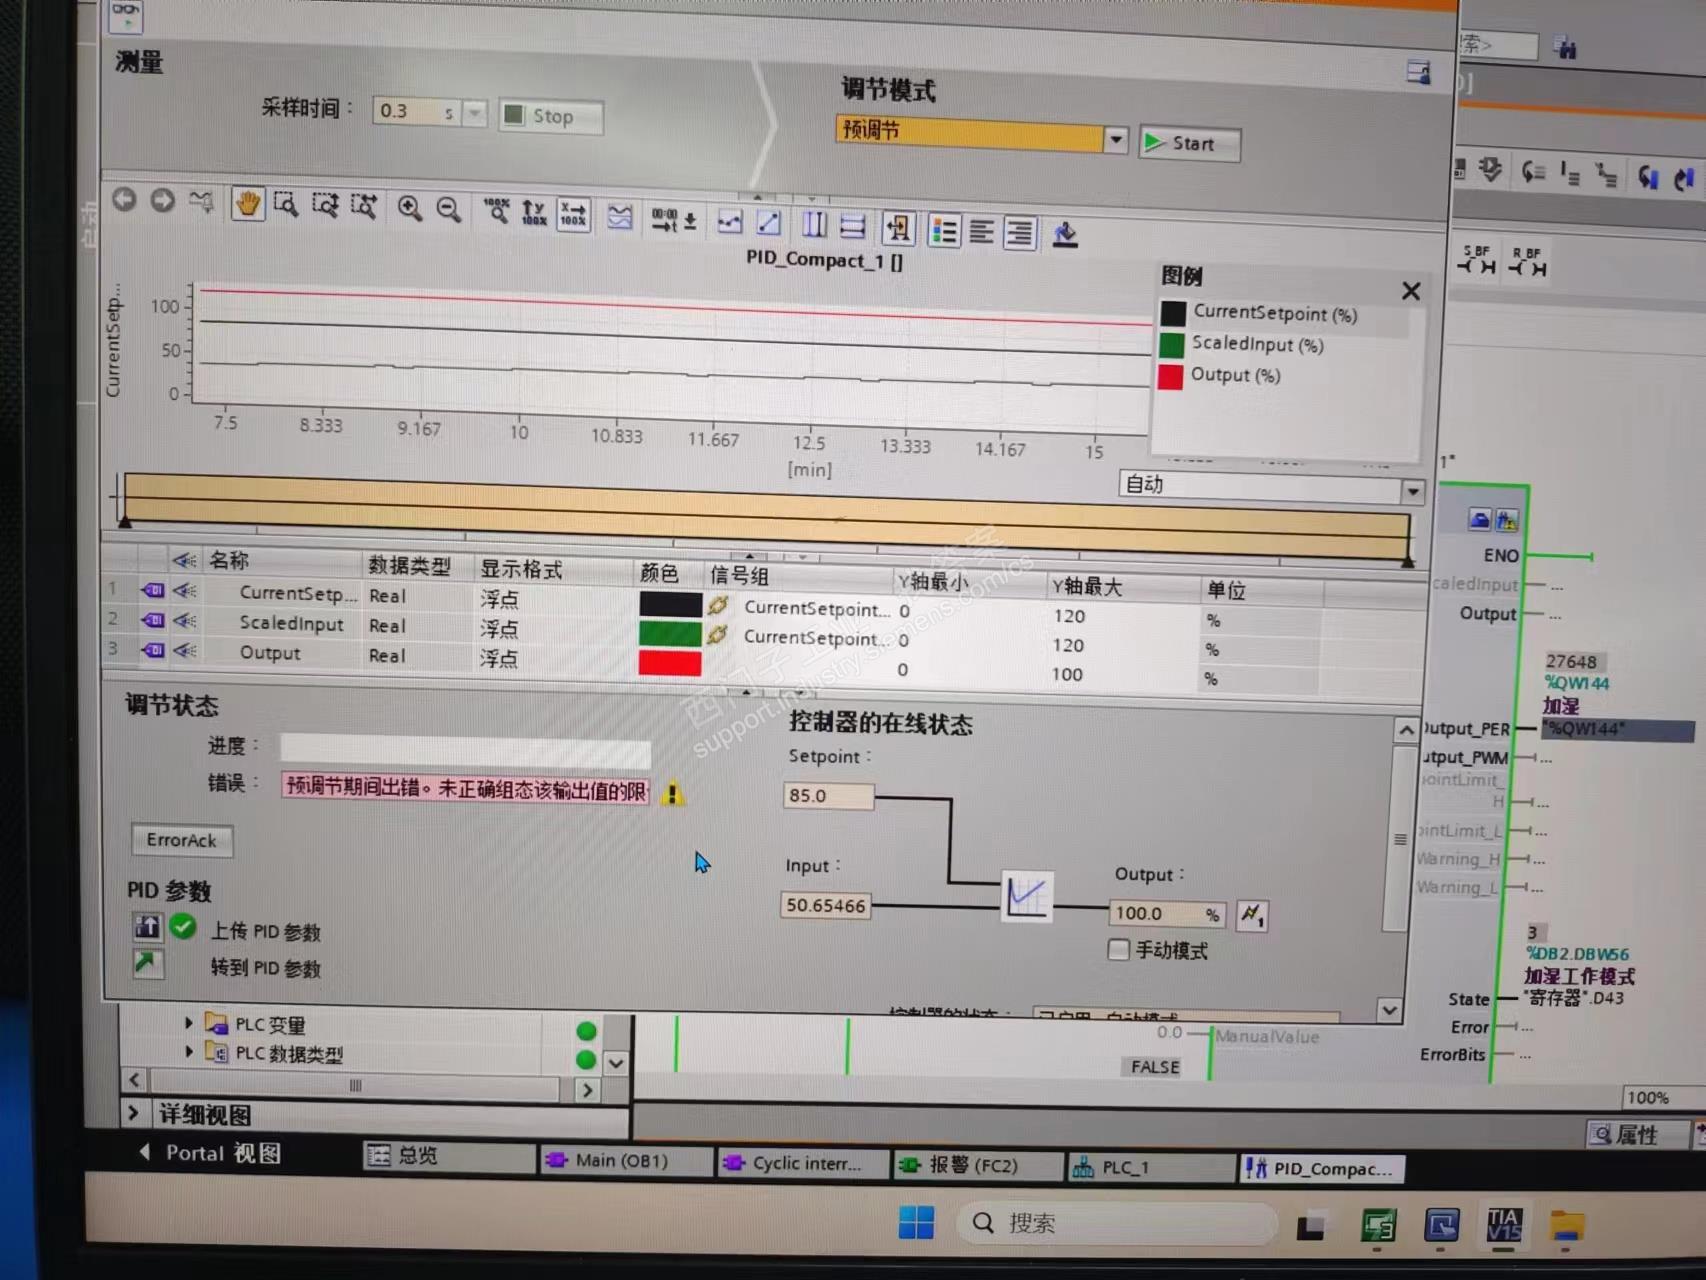This screenshot has width=1706, height=1280.
Task: Switch to Portal 视图
Action: click(210, 1153)
